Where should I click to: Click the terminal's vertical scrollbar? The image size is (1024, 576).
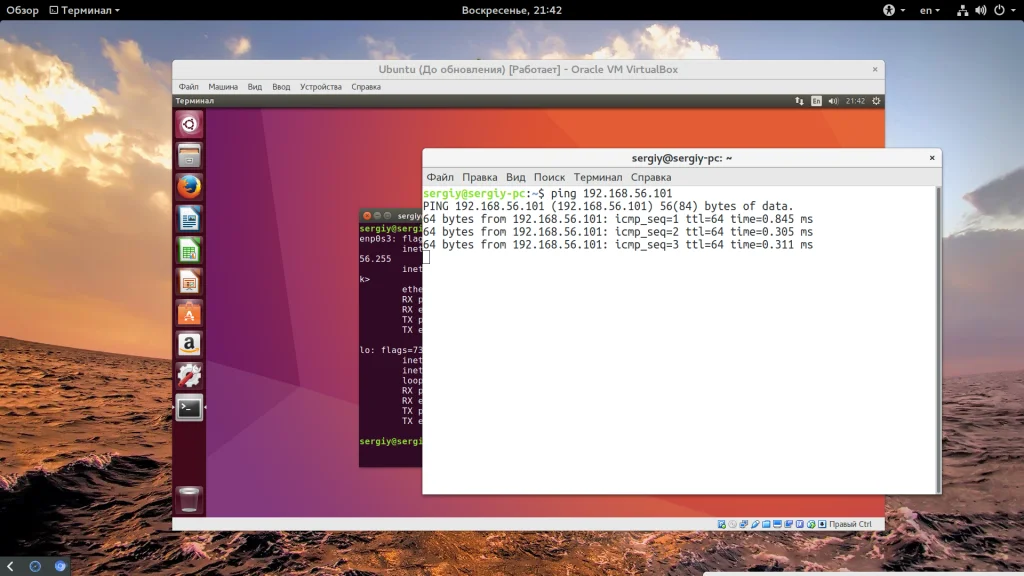[x=938, y=340]
